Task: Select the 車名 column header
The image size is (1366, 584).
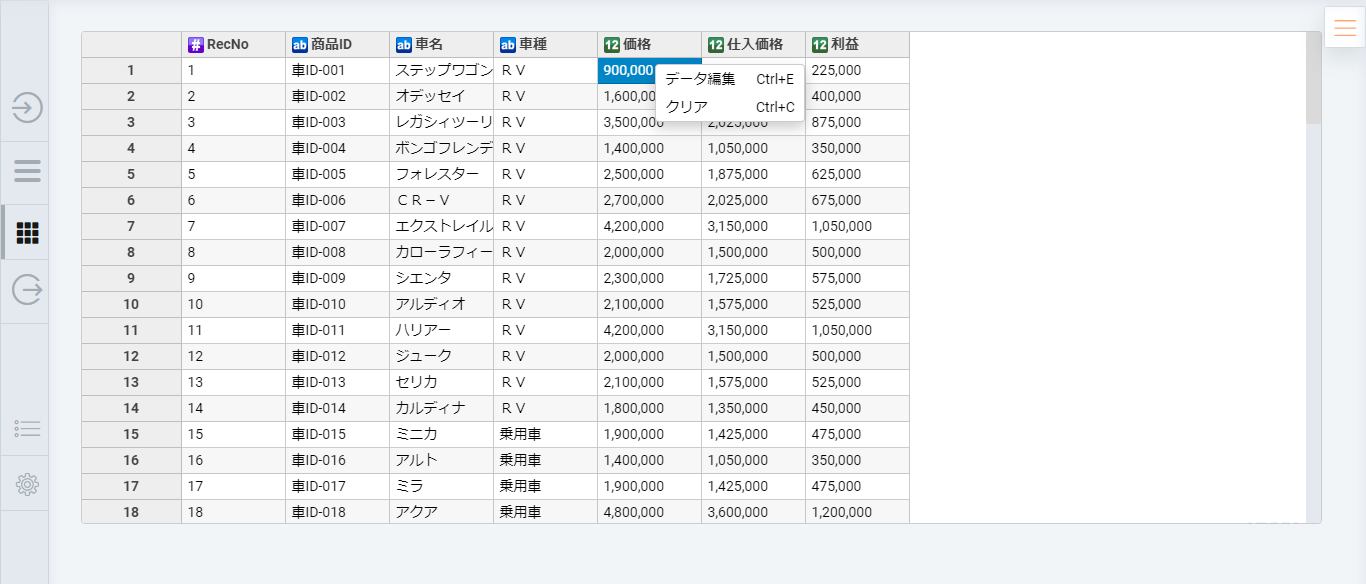Action: tap(441, 45)
